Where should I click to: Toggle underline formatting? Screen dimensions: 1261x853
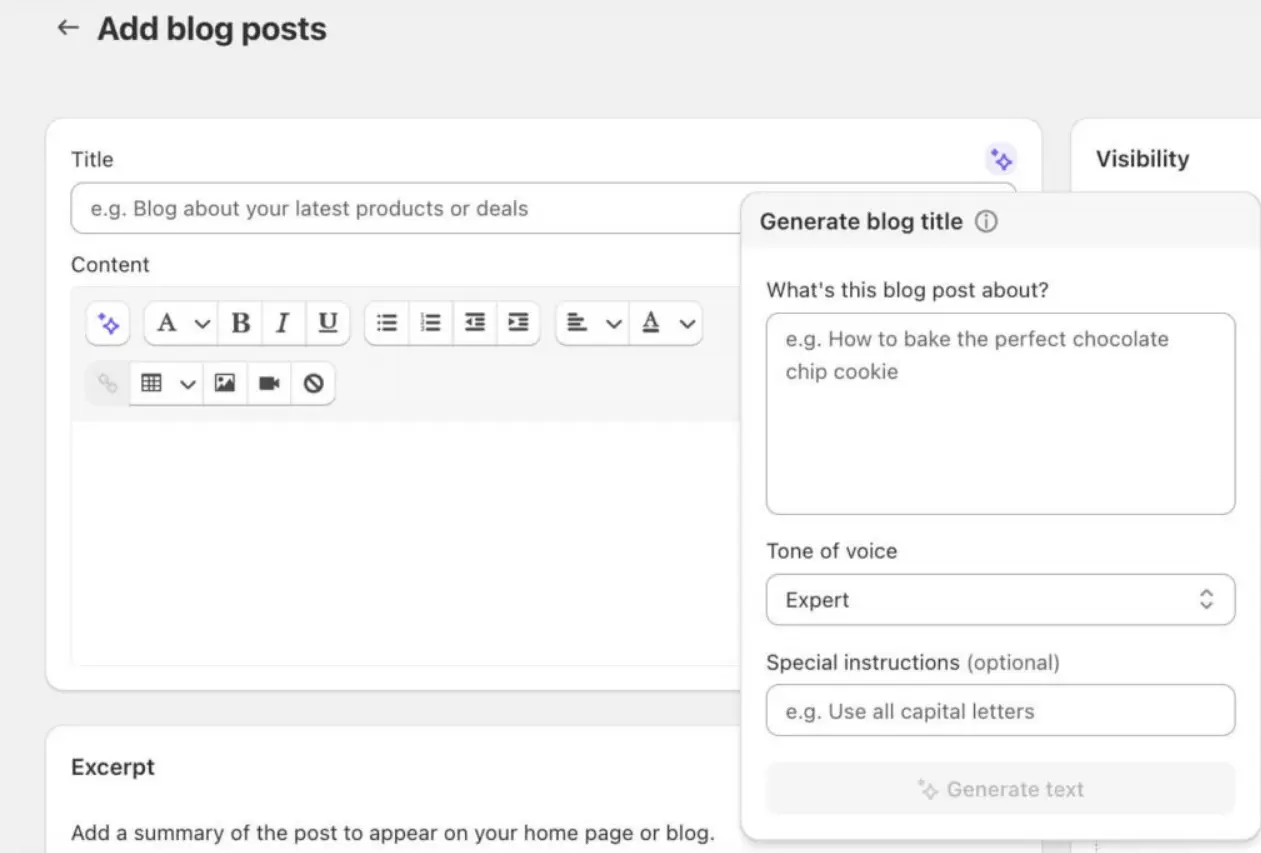coord(327,324)
